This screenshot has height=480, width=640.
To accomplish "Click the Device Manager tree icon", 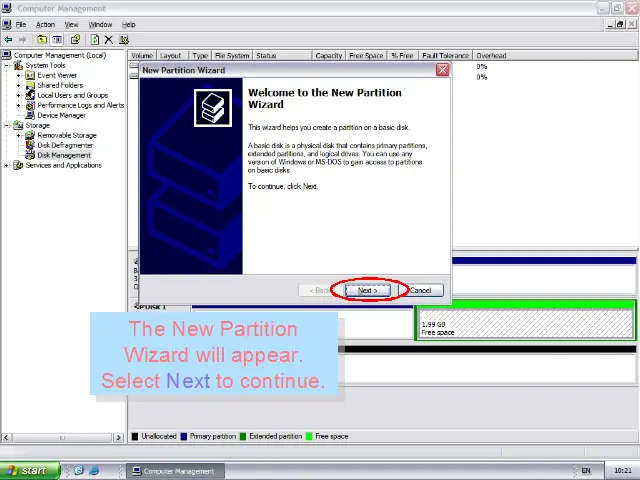I will (30, 115).
